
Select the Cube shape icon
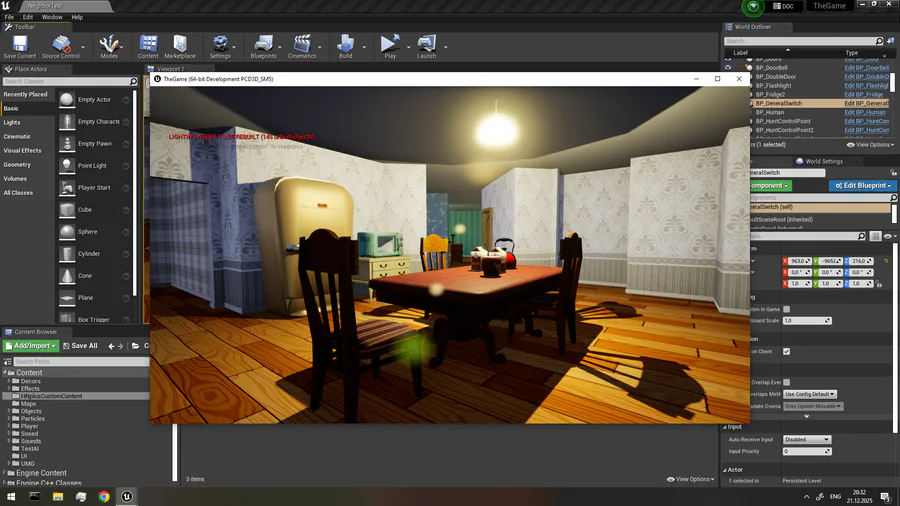click(67, 210)
